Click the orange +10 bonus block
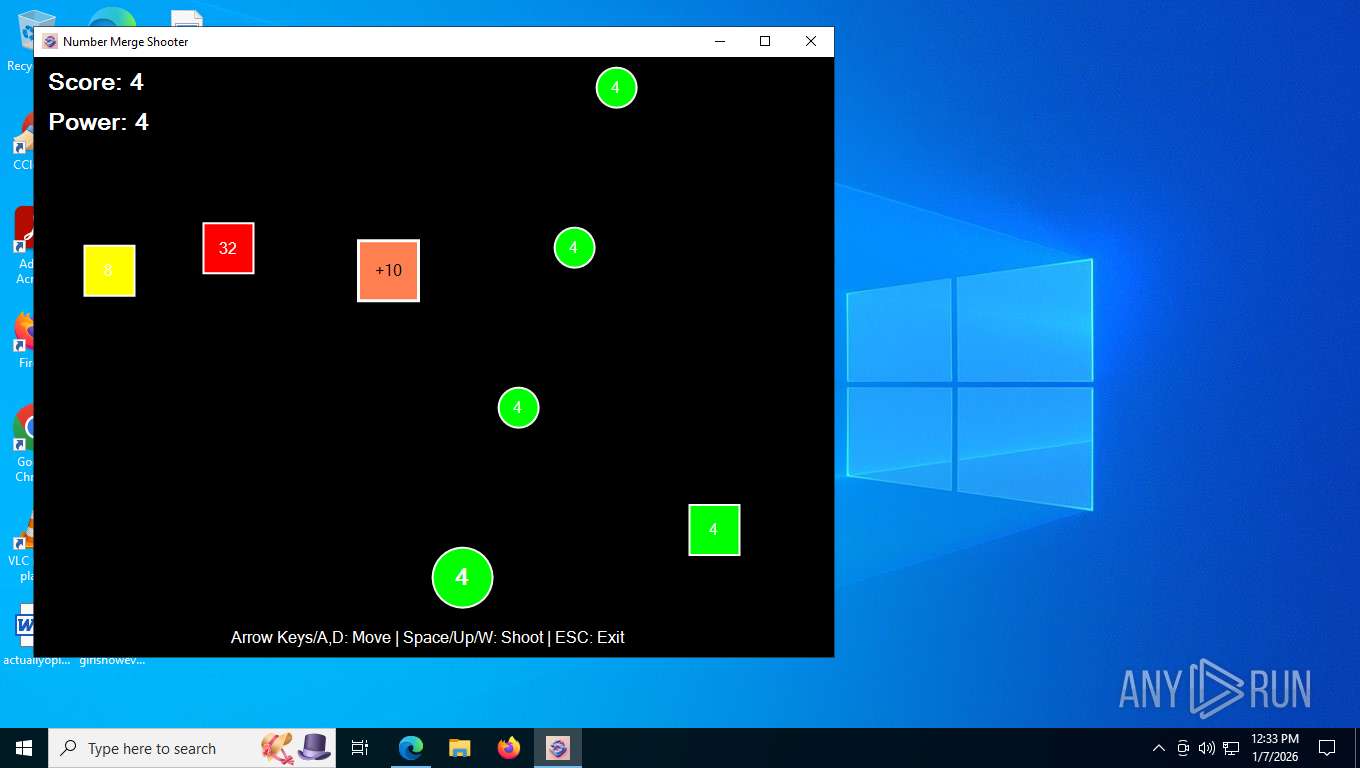Screen dimensions: 1360x768 tap(388, 270)
